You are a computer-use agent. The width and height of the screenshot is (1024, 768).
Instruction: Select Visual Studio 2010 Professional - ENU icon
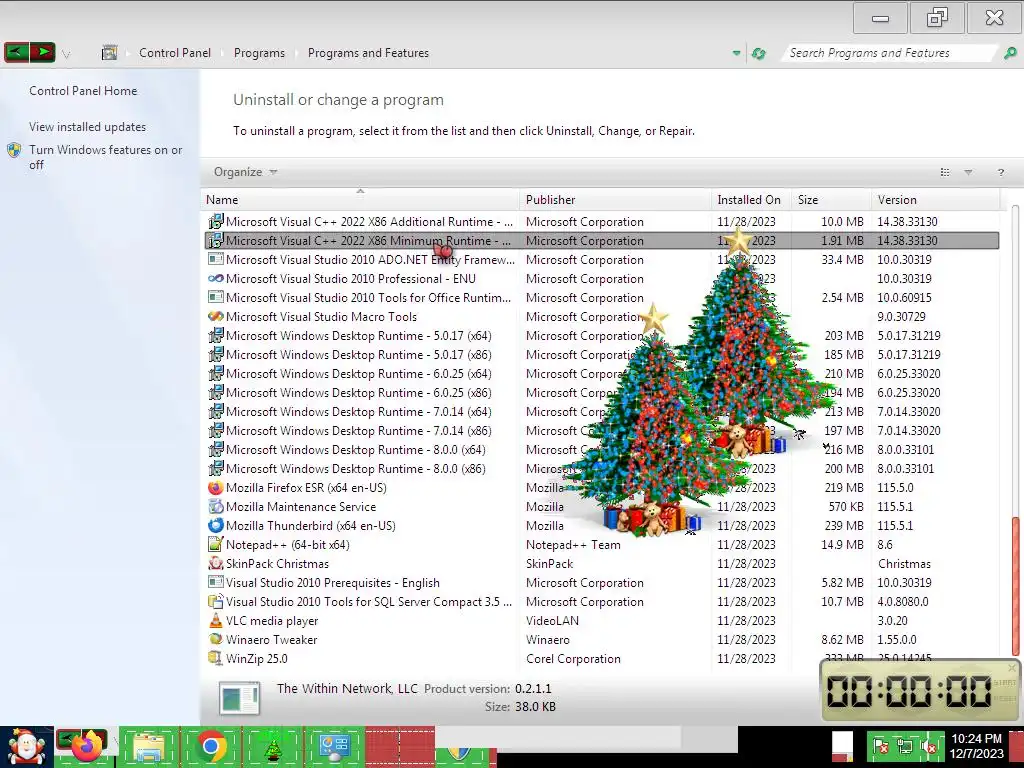[216, 278]
